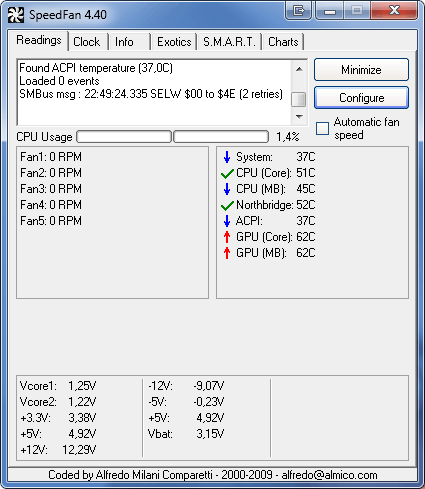The image size is (425, 489).
Task: Click the green checkmark next to Northbridge
Action: 227,205
